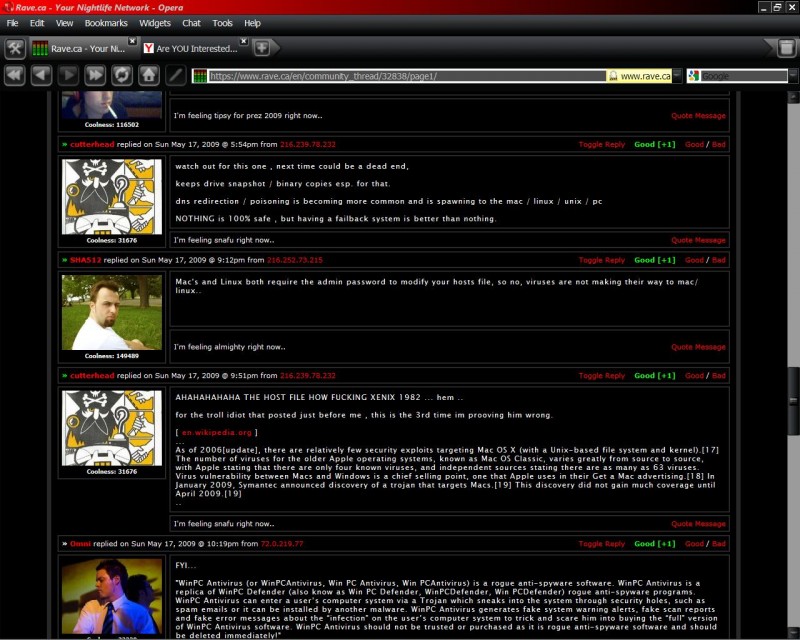Quote Message on SHA512's almighty post
This screenshot has width=800, height=640.
[x=698, y=347]
